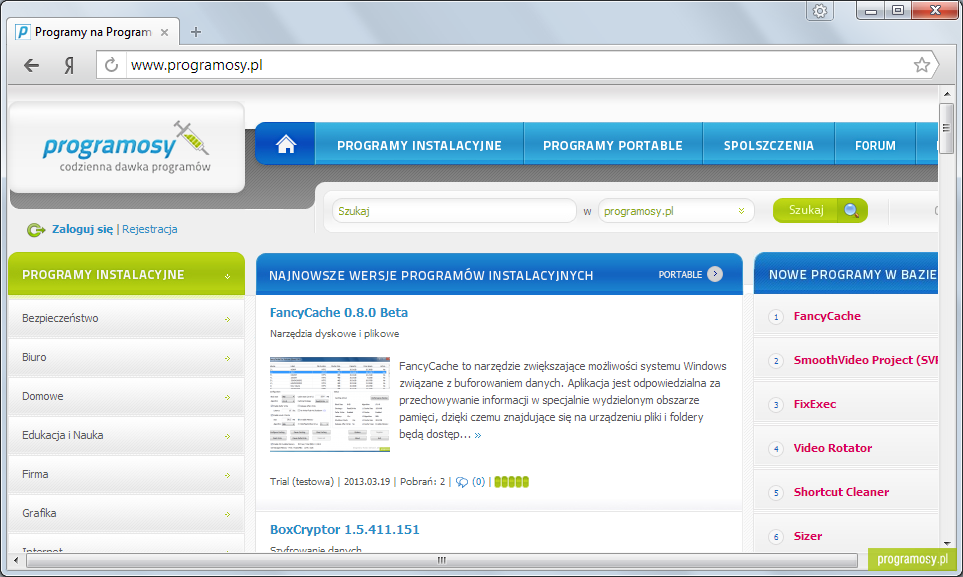Screen dimensions: 963x577
Task: Click the number 4 badge beside Video Rotator
Action: coord(776,449)
